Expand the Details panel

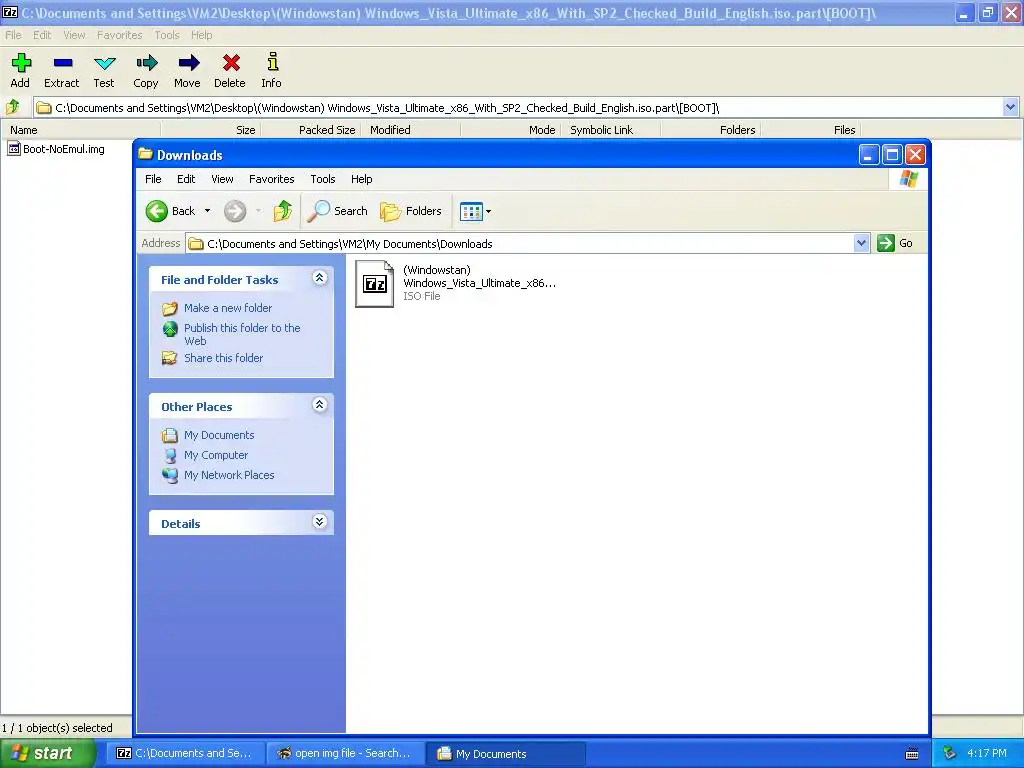coord(319,522)
